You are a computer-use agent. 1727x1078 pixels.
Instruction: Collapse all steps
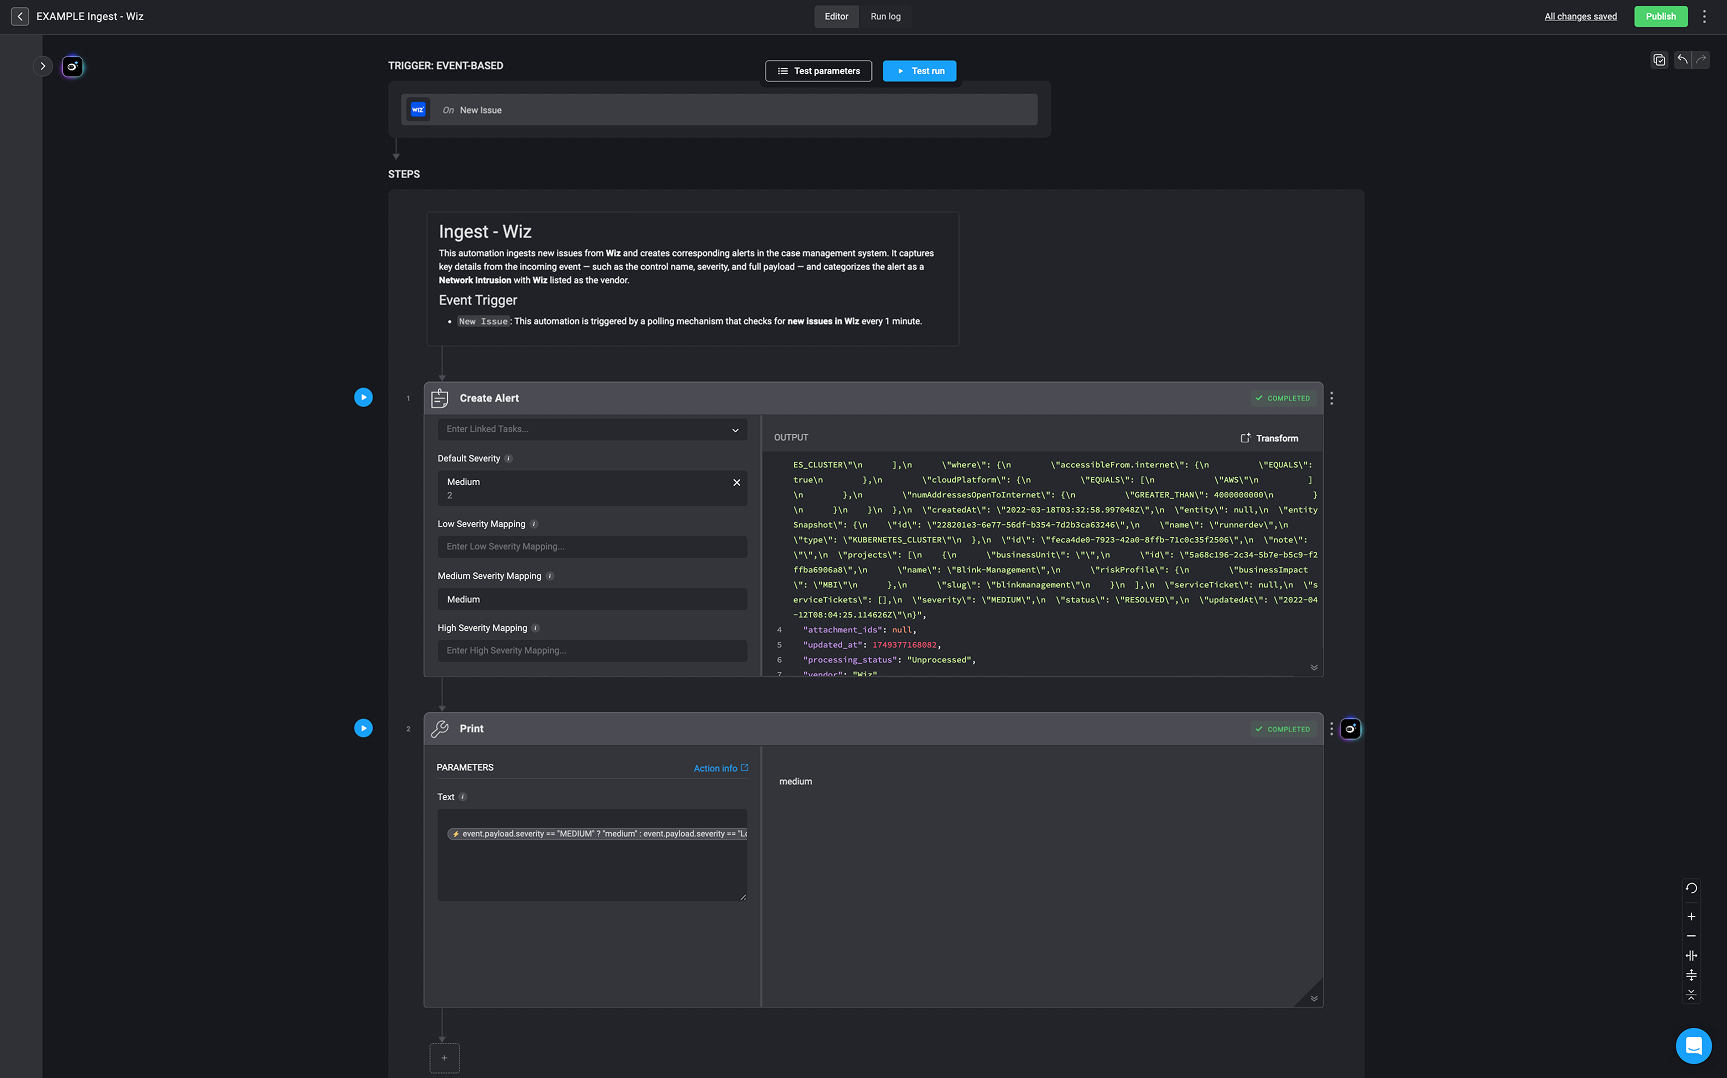tap(1691, 994)
